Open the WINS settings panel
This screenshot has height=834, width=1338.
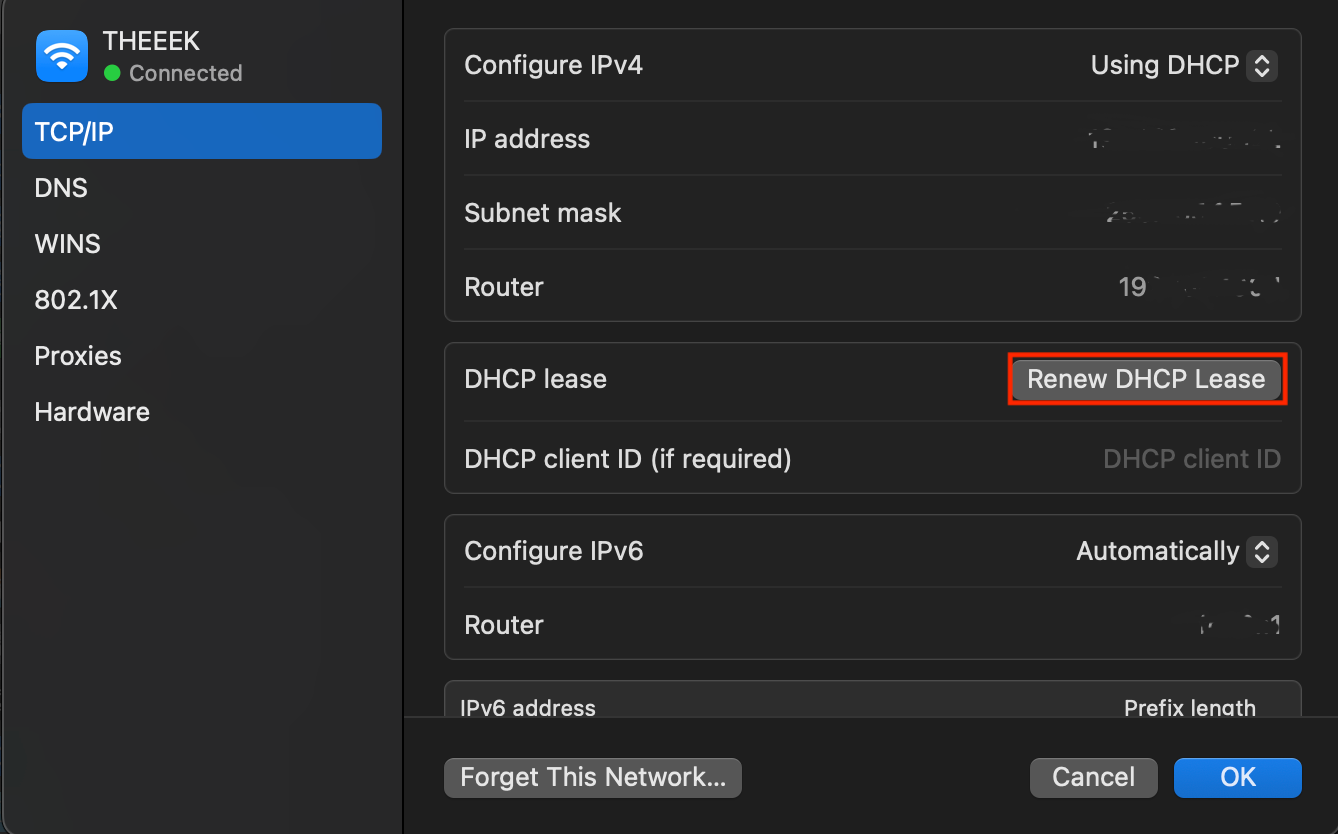click(x=66, y=243)
